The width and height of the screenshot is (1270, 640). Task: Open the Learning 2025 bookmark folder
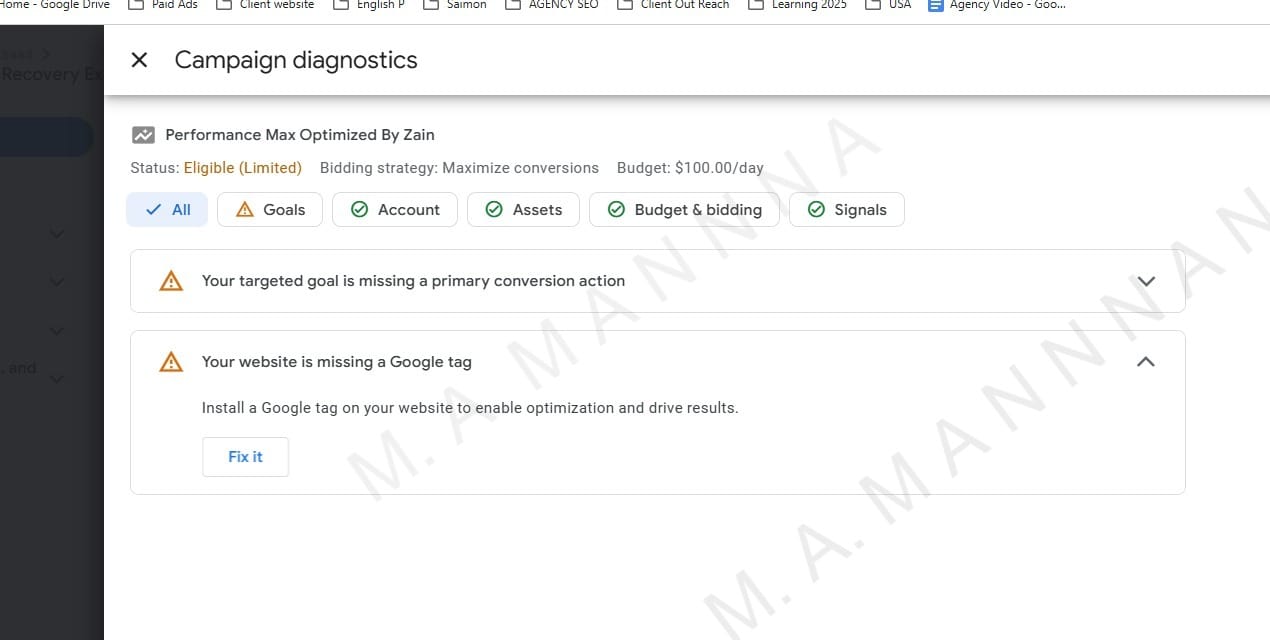[798, 5]
